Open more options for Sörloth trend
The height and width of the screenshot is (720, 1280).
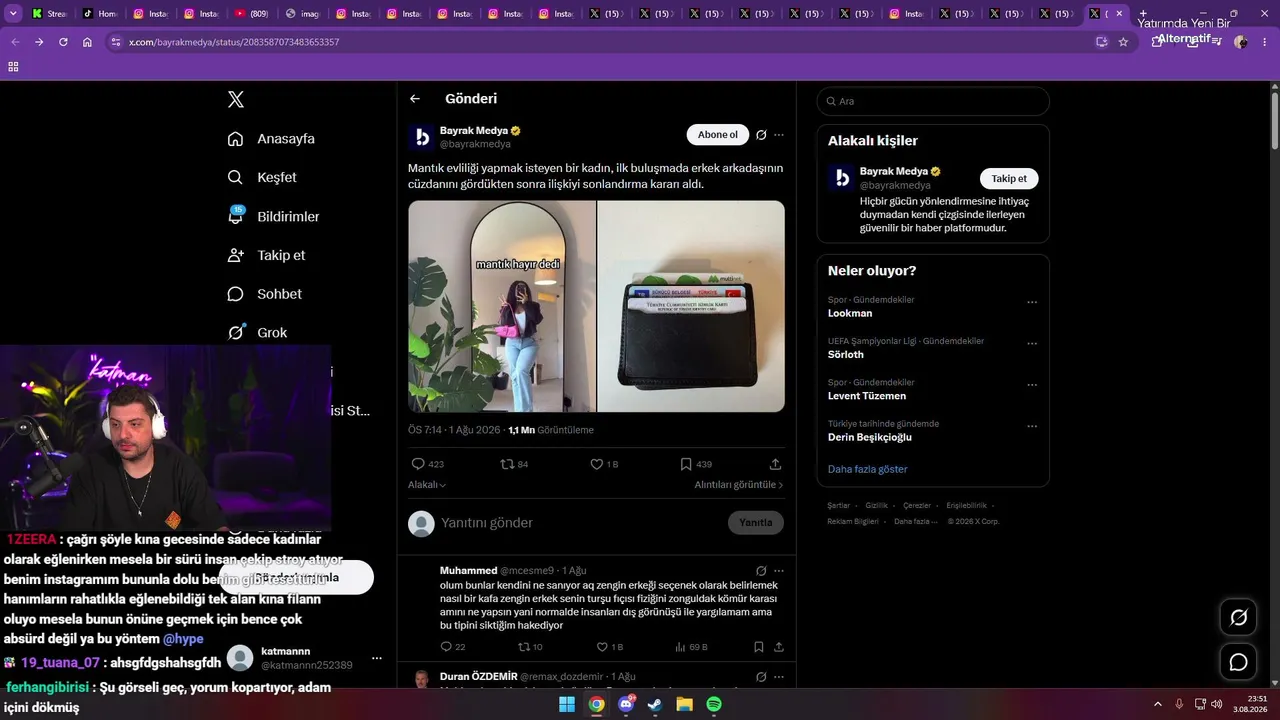(x=1032, y=343)
